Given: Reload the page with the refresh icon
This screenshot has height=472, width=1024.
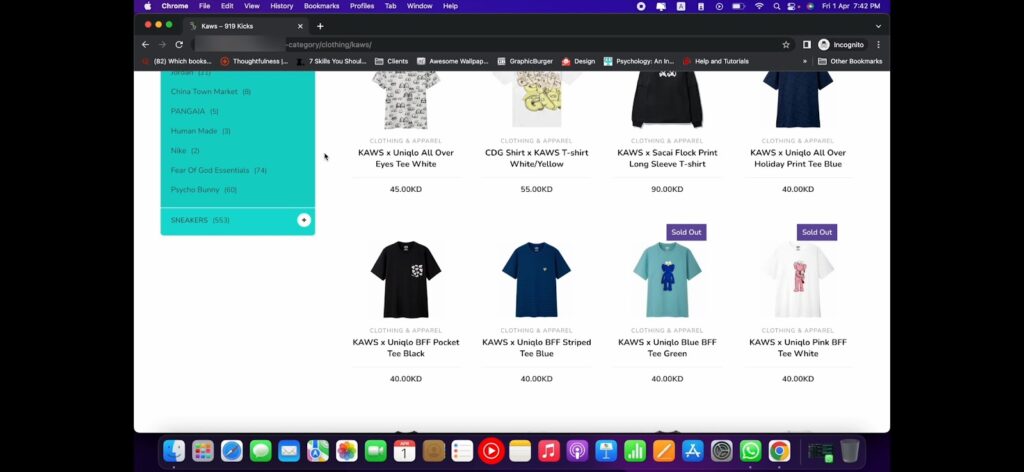Looking at the screenshot, I should coord(179,44).
